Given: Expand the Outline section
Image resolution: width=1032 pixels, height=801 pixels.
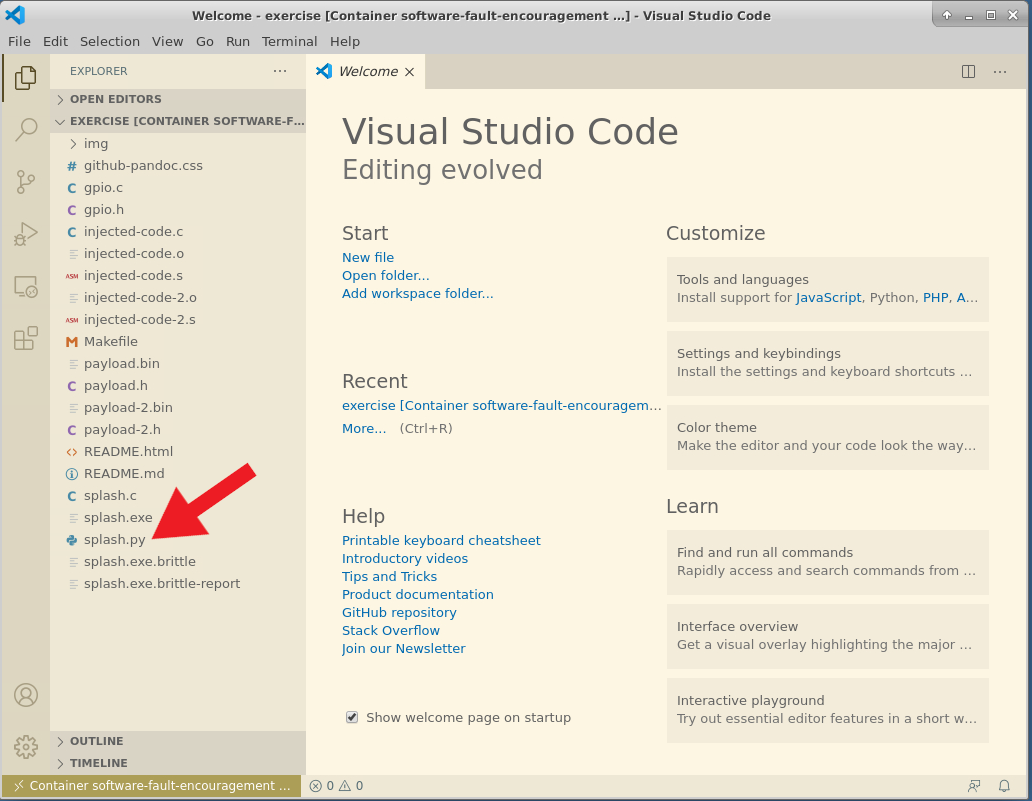Looking at the screenshot, I should 178,741.
